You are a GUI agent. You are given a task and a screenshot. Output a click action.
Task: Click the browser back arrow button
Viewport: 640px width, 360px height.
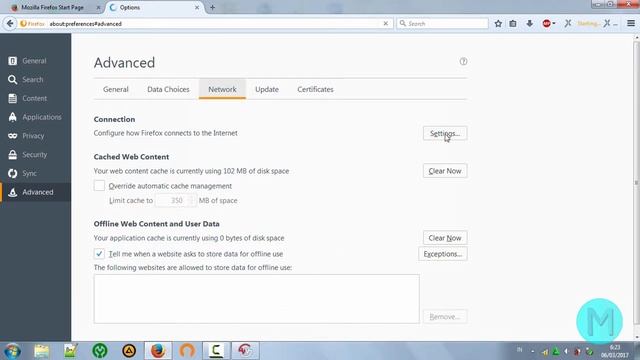pos(10,24)
